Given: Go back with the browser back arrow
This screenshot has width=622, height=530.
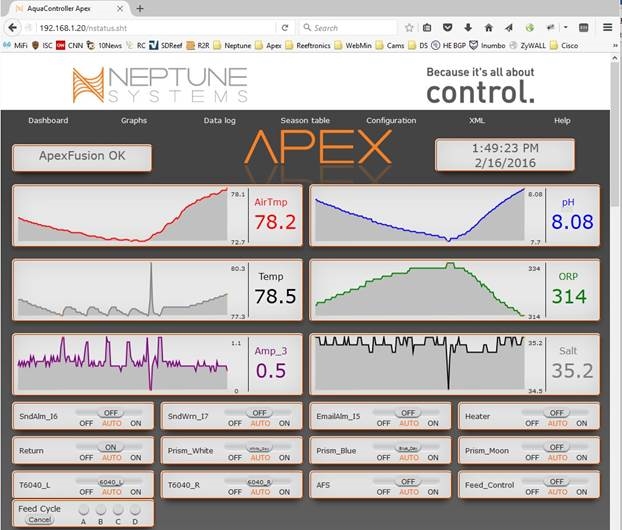Looking at the screenshot, I should pos(13,28).
